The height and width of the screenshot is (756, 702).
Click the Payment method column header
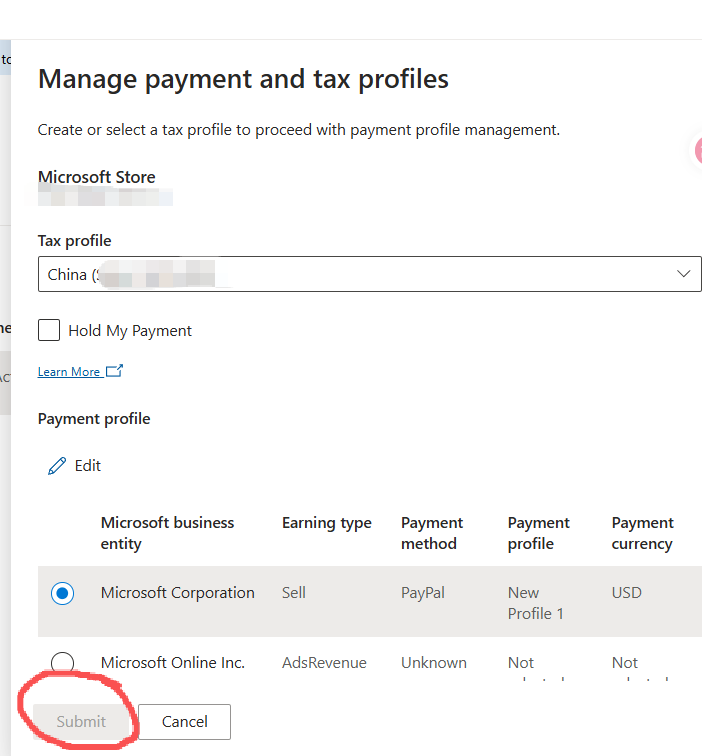432,533
